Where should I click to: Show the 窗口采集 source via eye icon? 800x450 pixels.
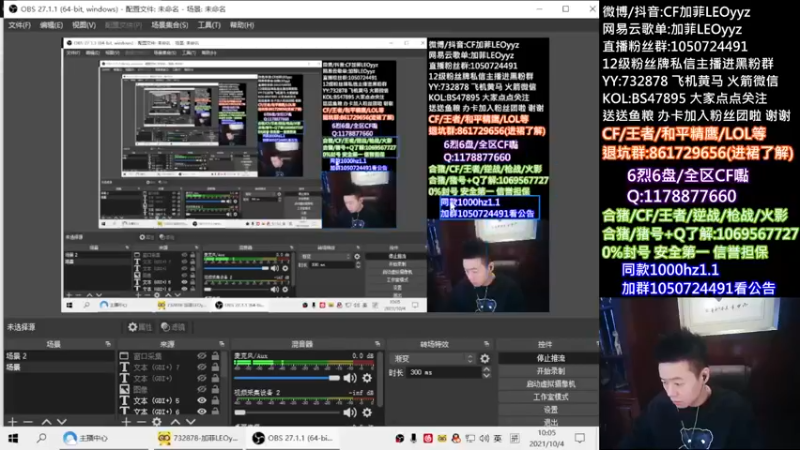coord(202,356)
